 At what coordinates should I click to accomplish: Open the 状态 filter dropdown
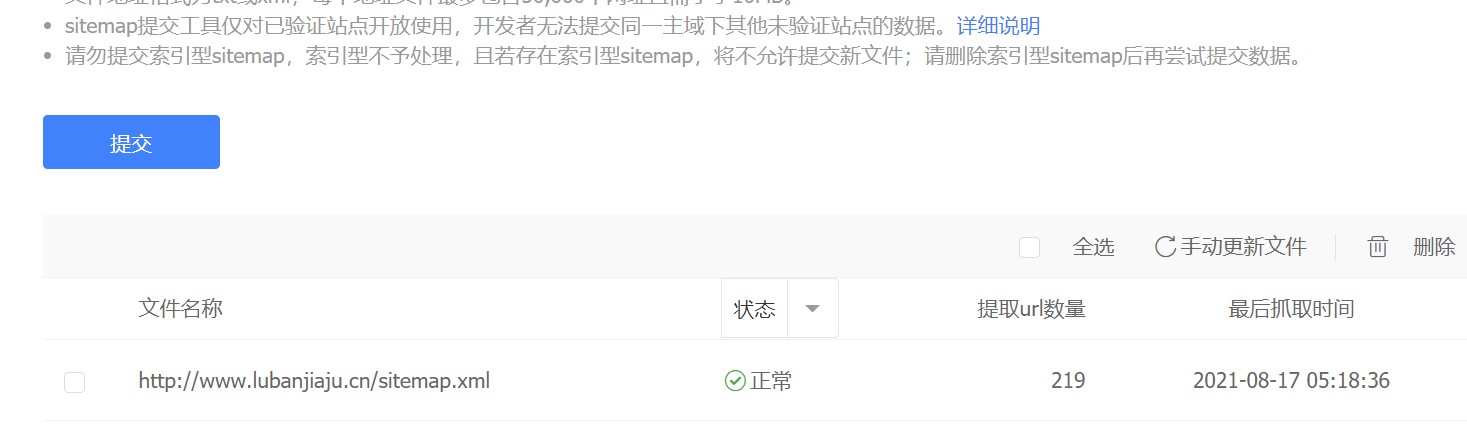click(x=780, y=309)
